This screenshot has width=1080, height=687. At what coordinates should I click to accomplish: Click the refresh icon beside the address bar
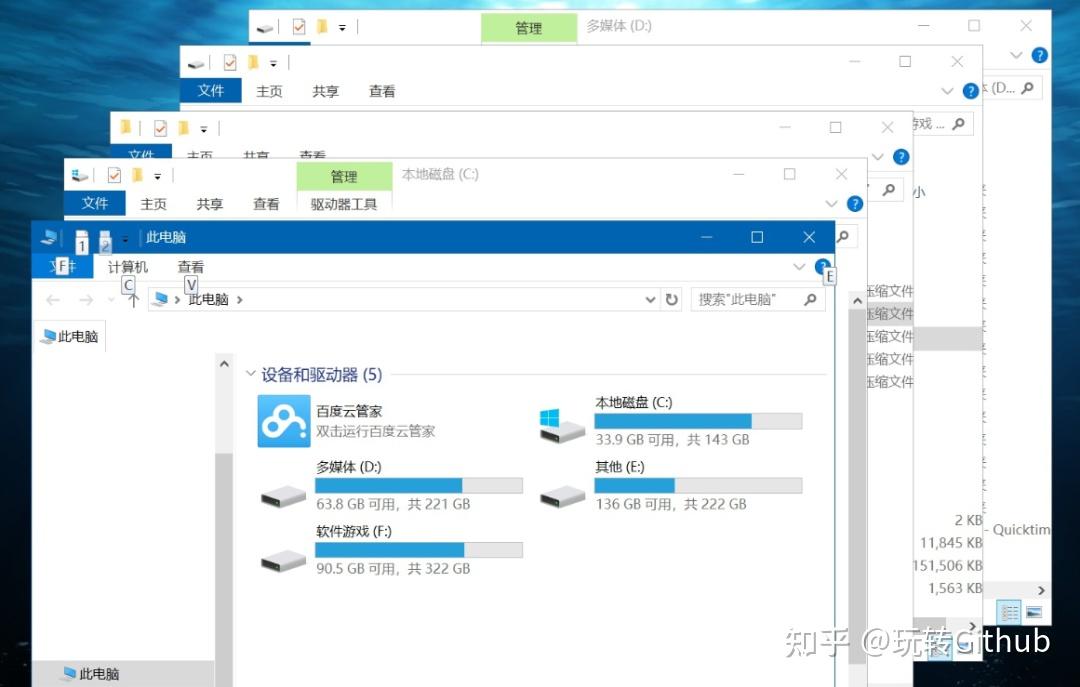[670, 298]
